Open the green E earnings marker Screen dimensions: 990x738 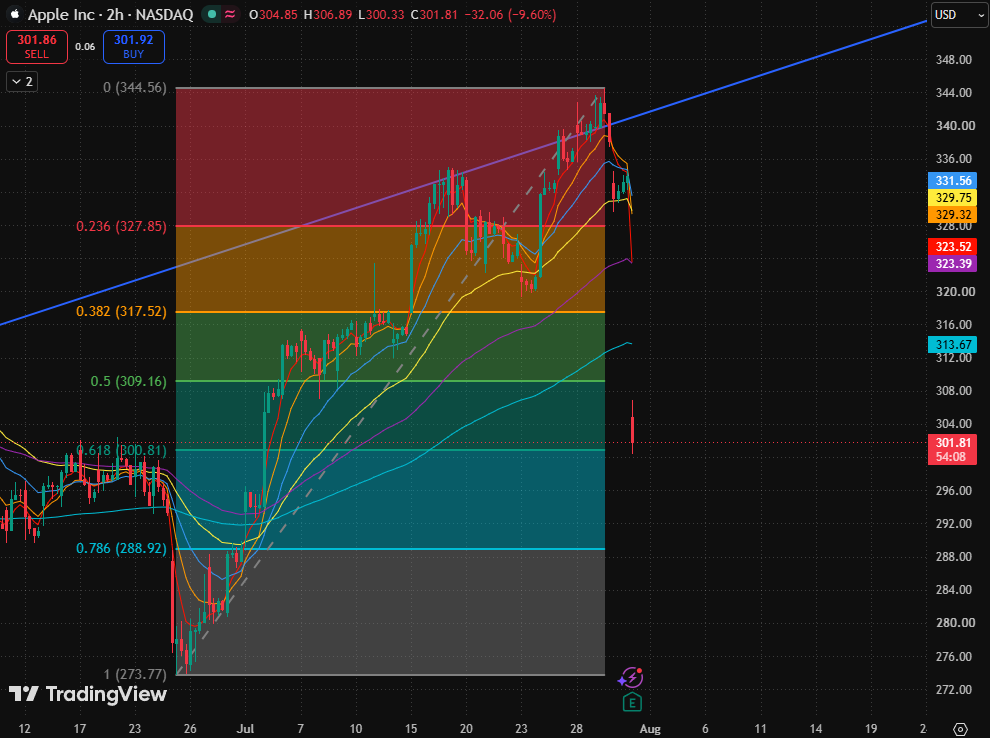tap(632, 702)
